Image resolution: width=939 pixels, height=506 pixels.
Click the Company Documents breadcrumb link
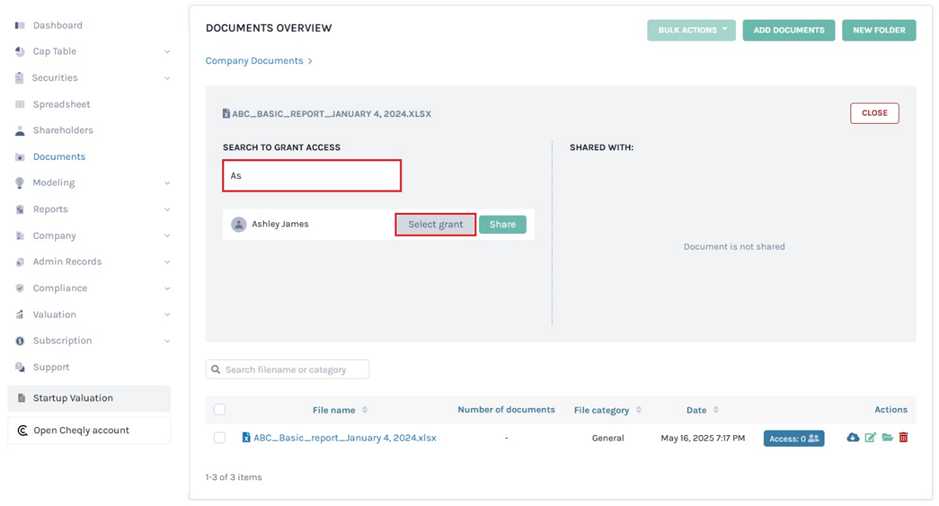pyautogui.click(x=254, y=61)
